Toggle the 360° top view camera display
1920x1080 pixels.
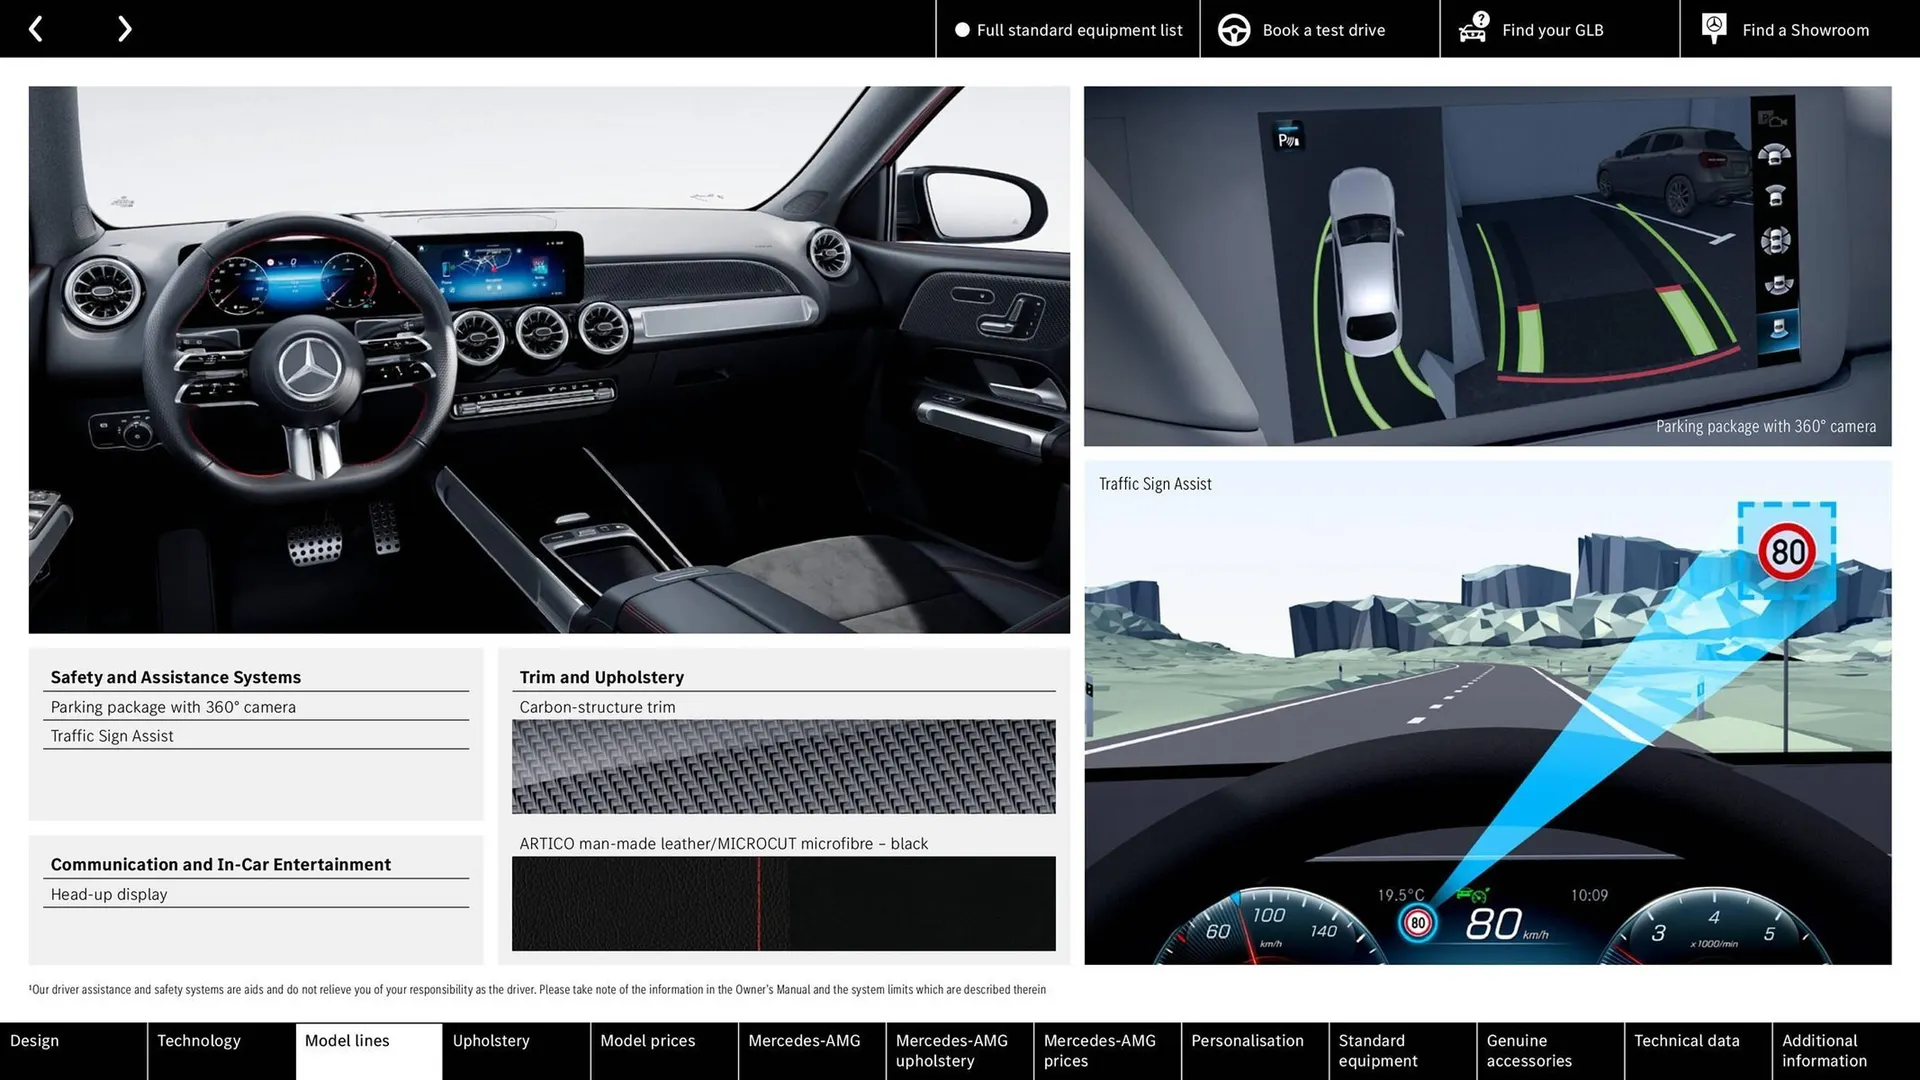[1774, 239]
